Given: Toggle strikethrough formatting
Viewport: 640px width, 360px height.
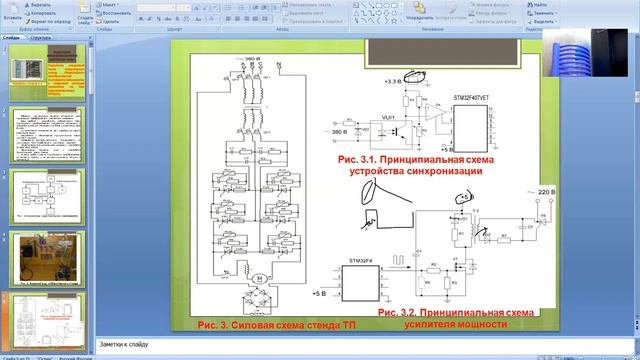Looking at the screenshot, I should coord(168,19).
